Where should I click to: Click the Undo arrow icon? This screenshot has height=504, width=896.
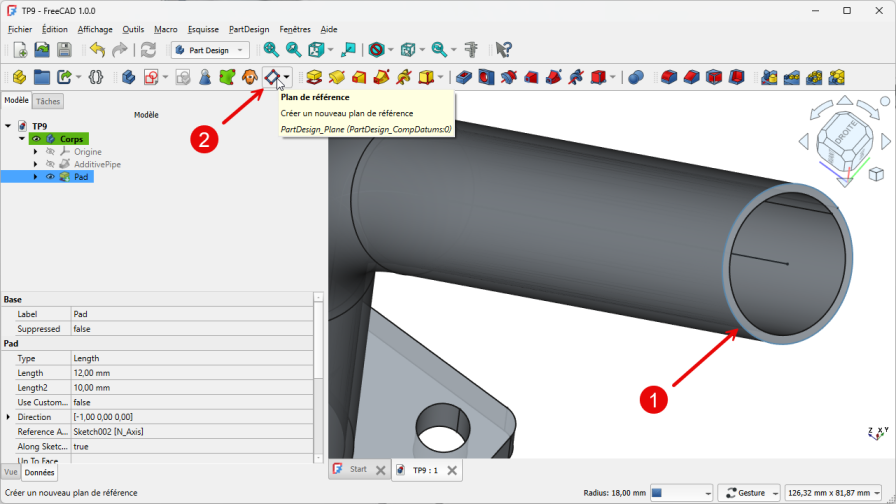point(97,49)
